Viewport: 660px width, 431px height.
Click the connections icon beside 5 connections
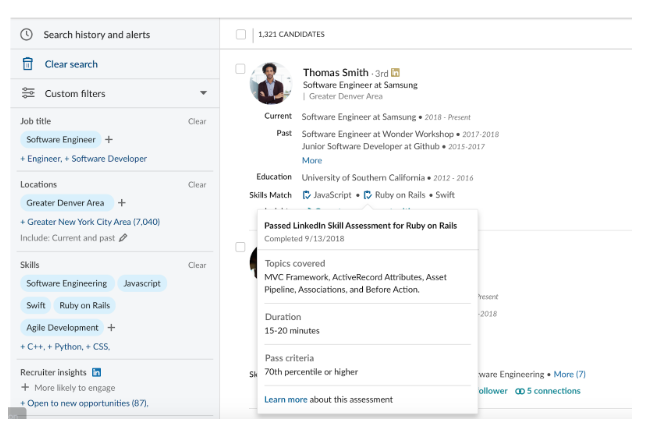(520, 391)
